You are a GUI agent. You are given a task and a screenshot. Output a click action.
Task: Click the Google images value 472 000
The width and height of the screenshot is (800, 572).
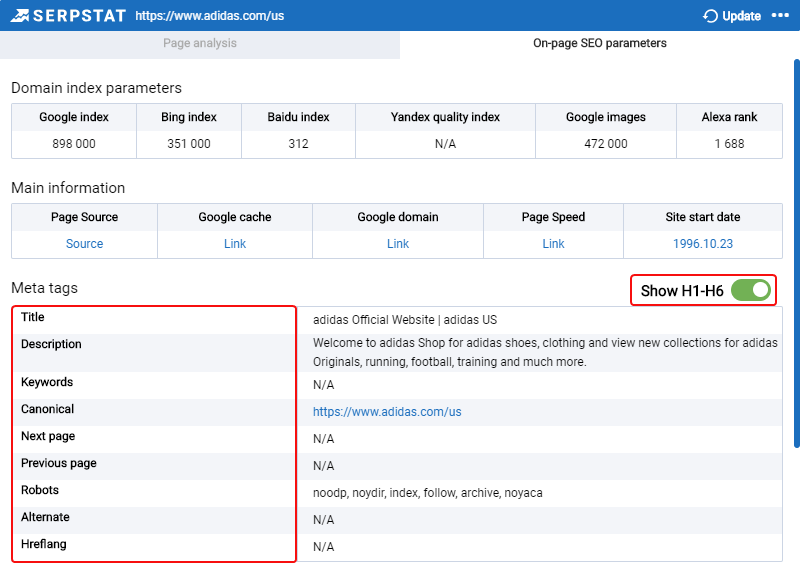coord(606,144)
